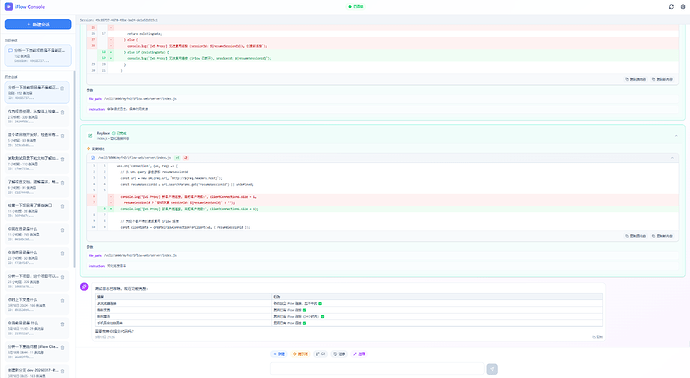Click the purple wand quick-action chip
Screen dimensions: 690x378
(x=359, y=354)
